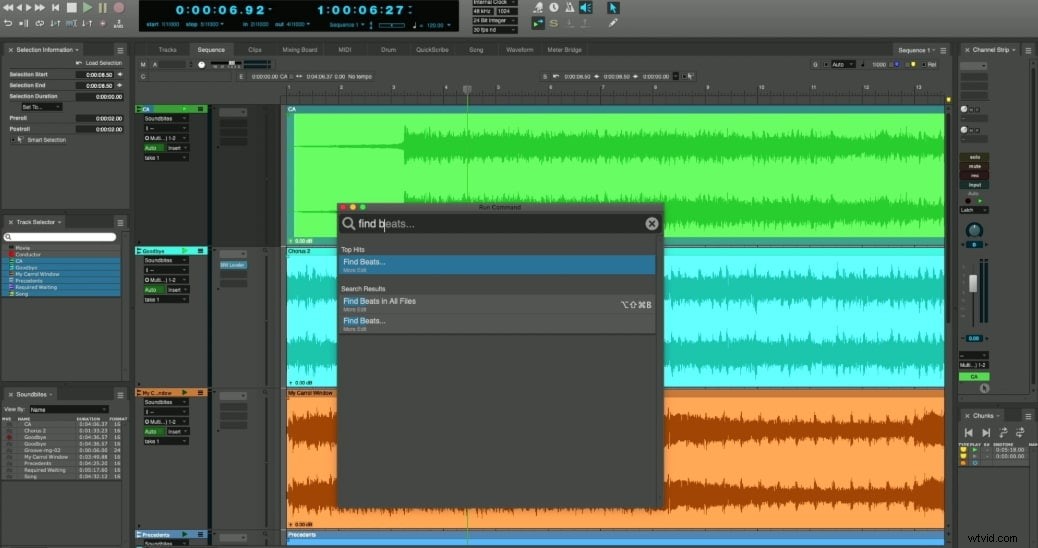The width and height of the screenshot is (1038, 548).
Task: Toggle mute on the channel strip
Action: 974,167
